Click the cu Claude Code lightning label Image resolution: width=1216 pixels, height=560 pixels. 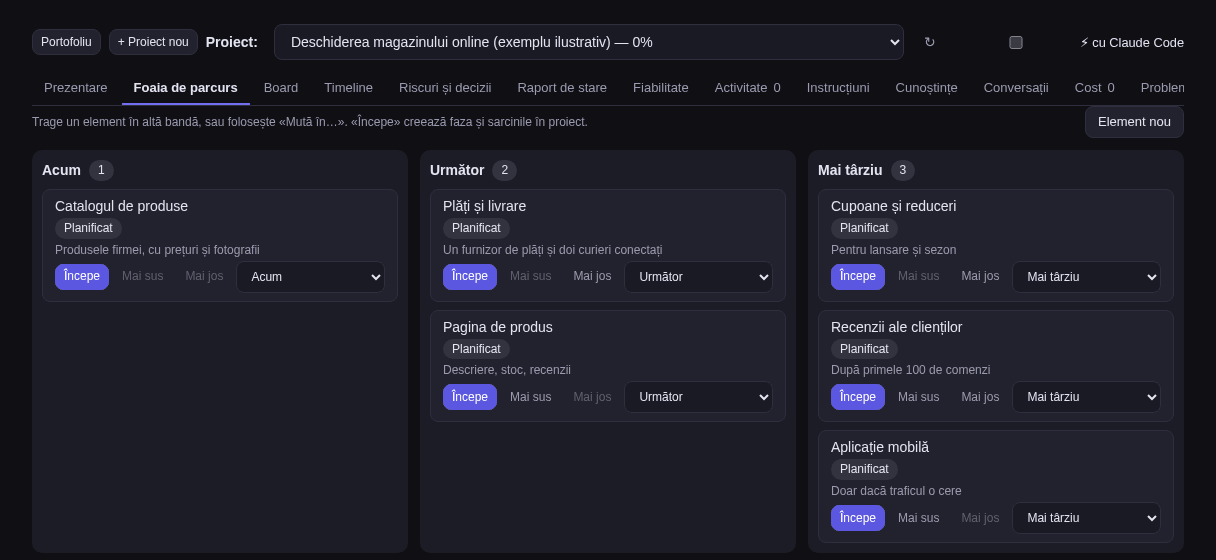point(1132,42)
